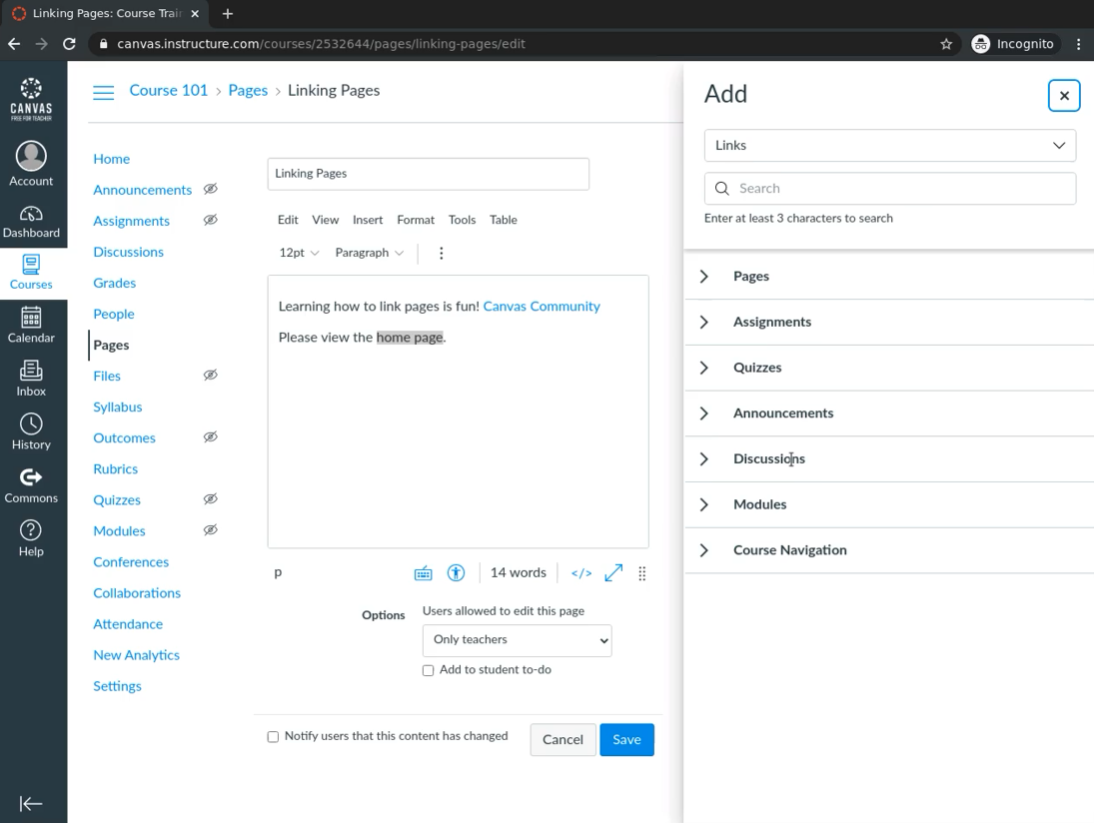Open the Calendar in global navigation
1094x823 pixels.
pyautogui.click(x=31, y=325)
